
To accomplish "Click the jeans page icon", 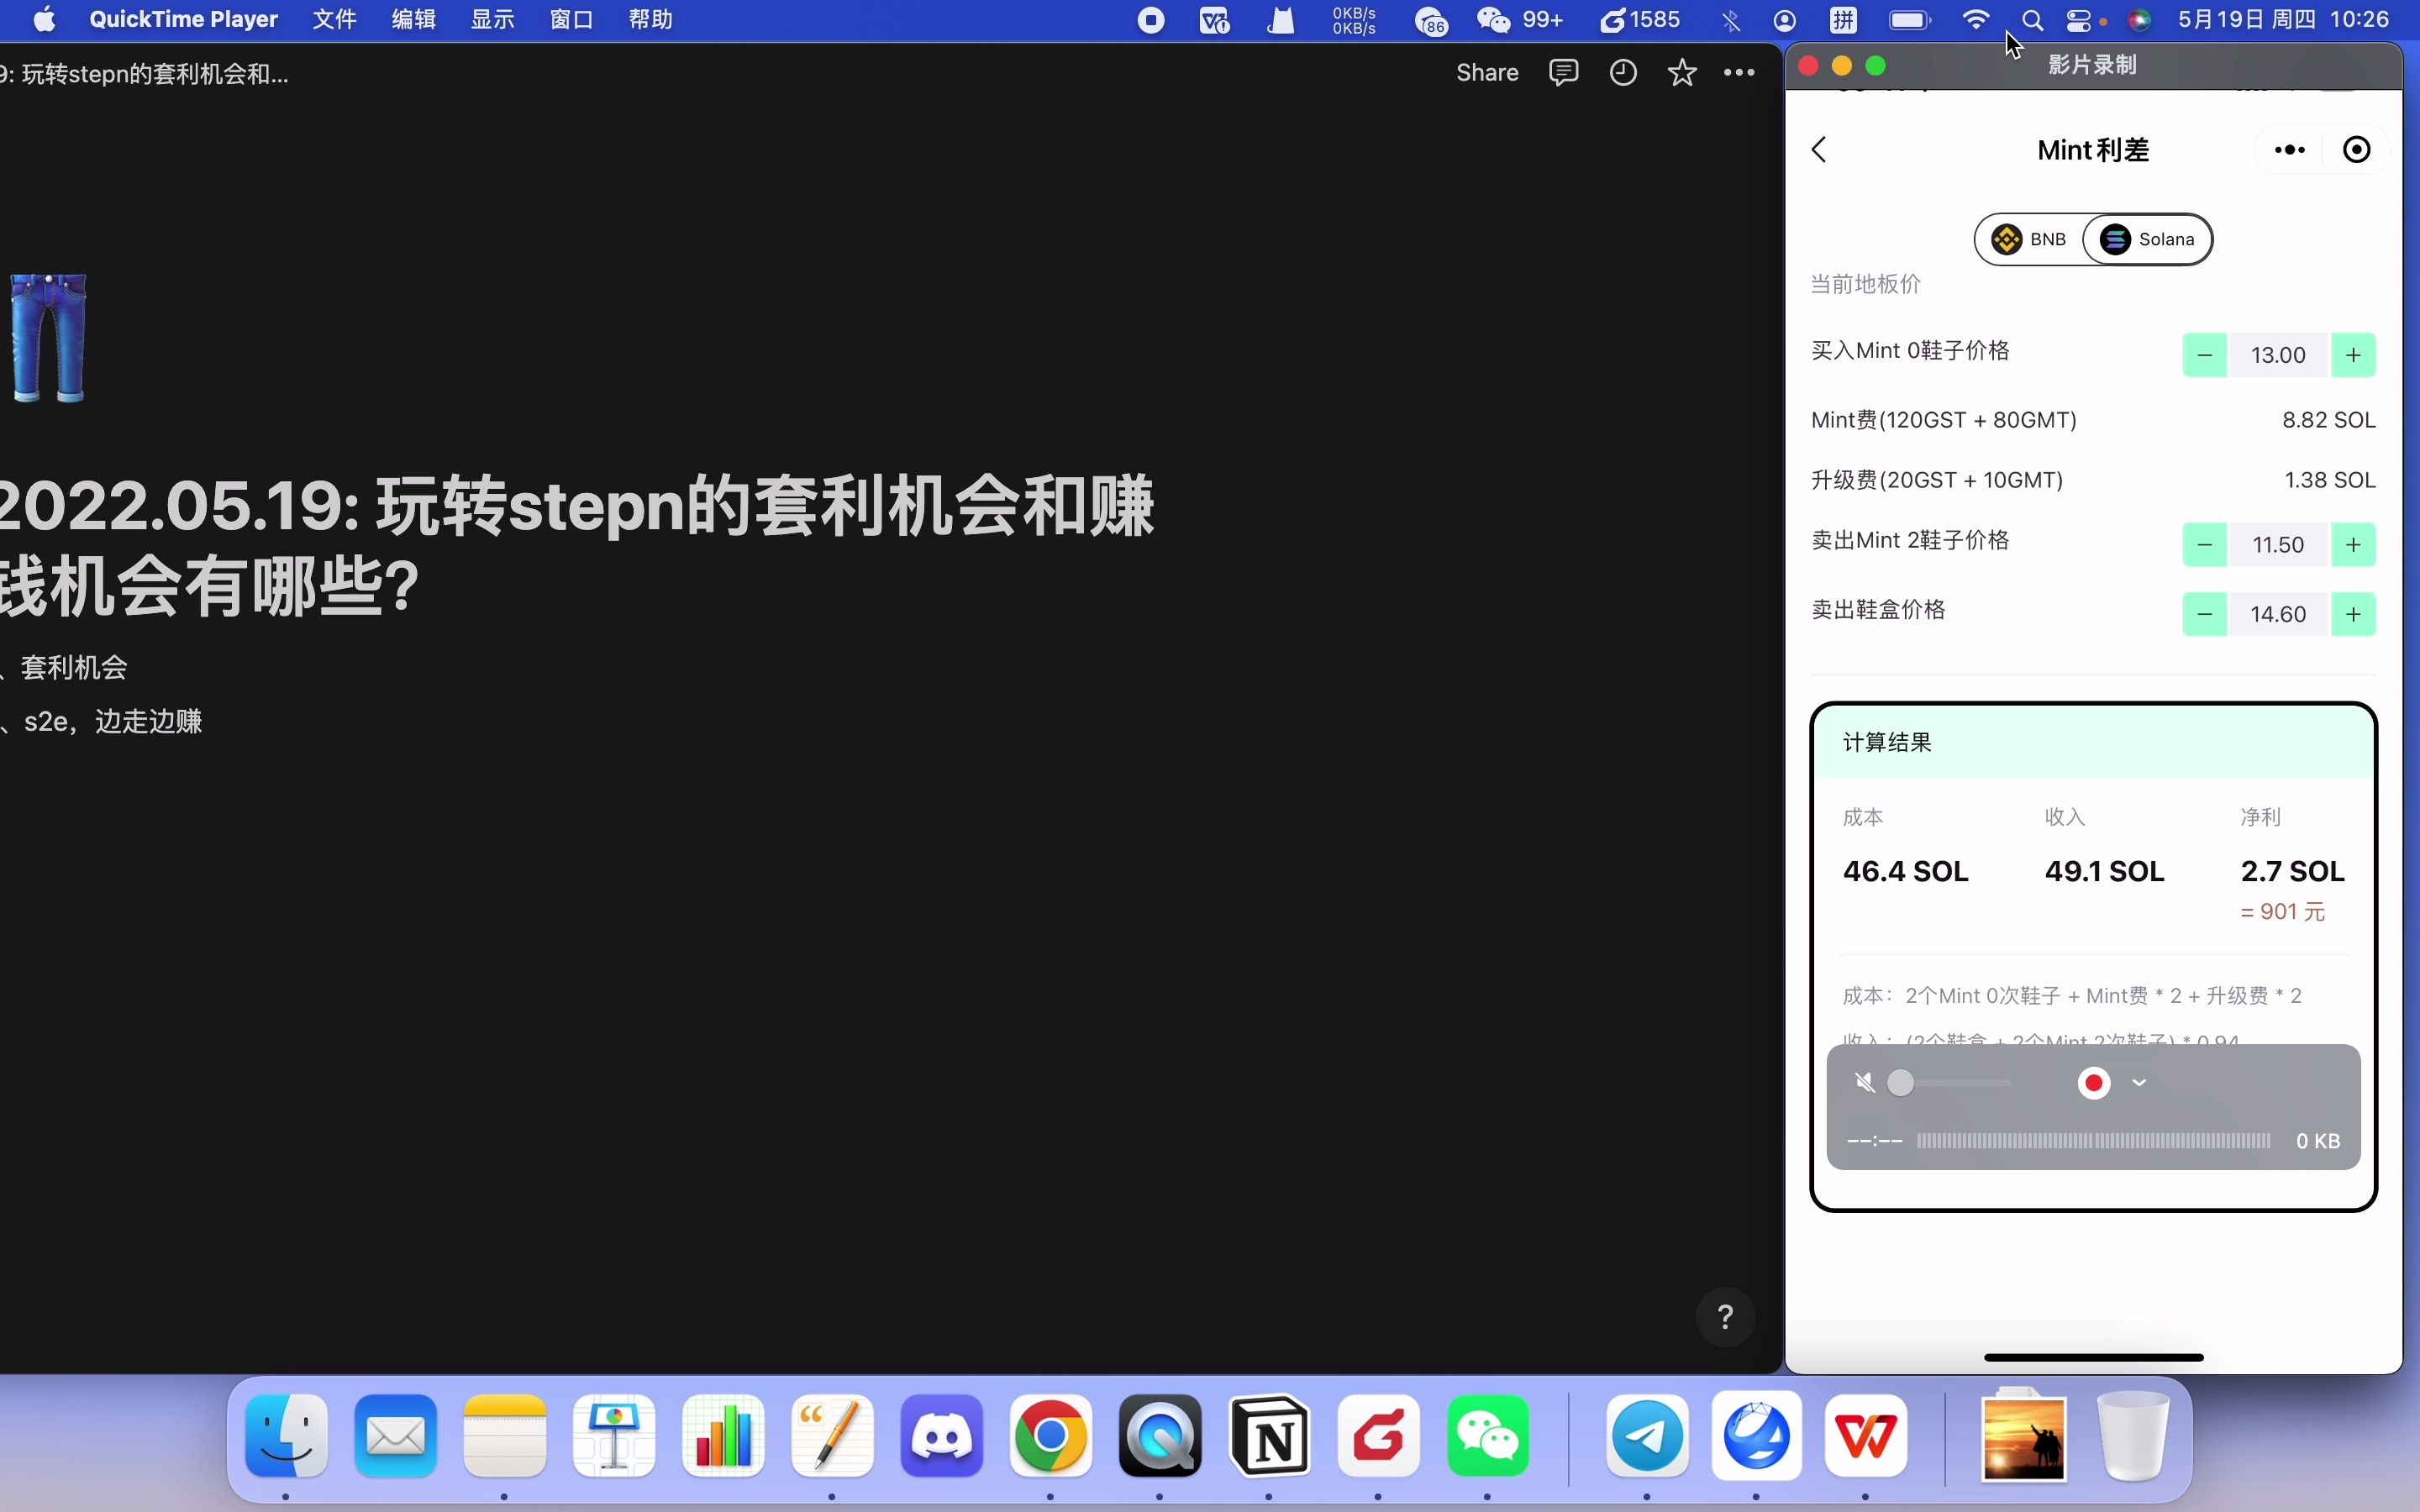I will click(47, 338).
